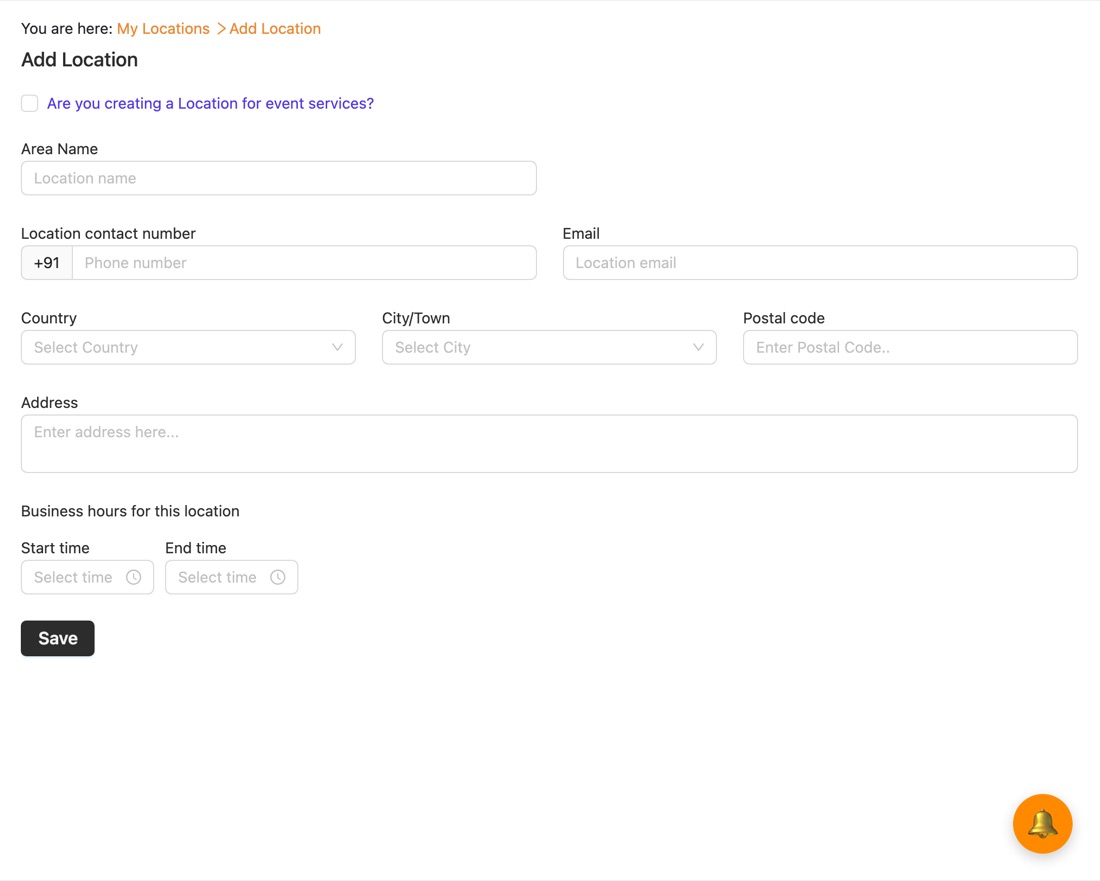The image size is (1100, 881).
Task: Save the new location
Action: click(58, 638)
